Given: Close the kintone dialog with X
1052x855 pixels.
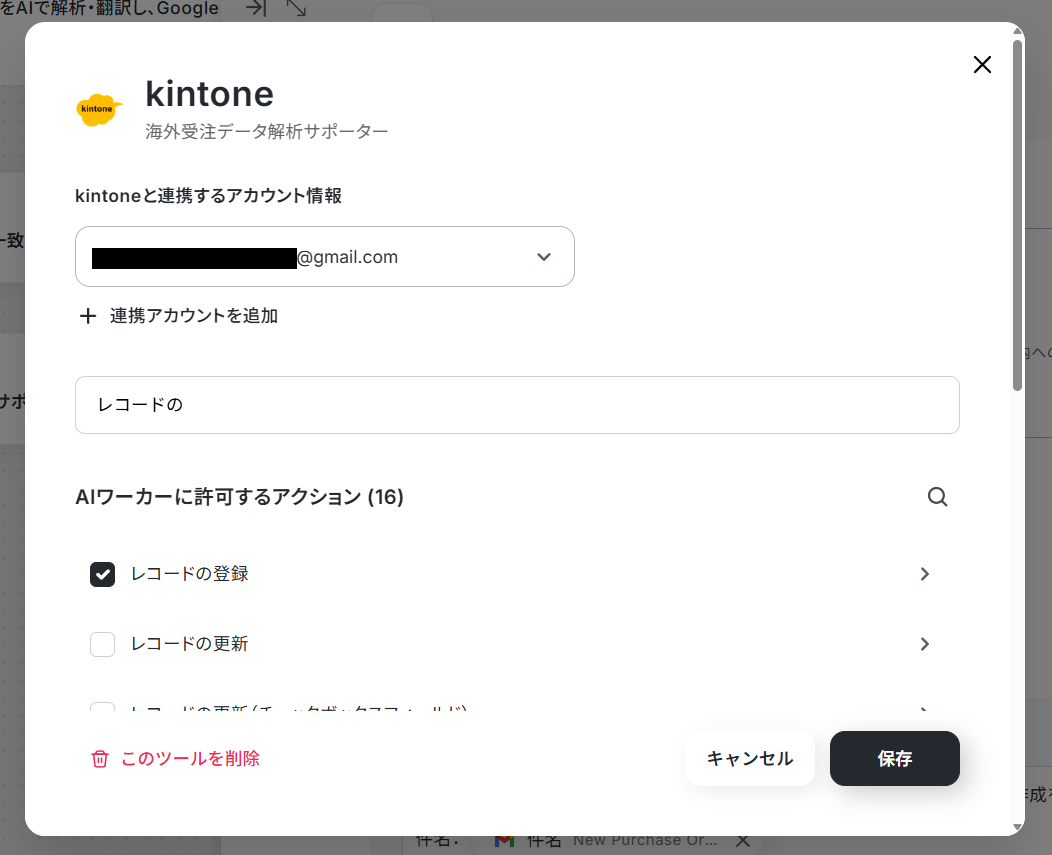Looking at the screenshot, I should (x=982, y=64).
